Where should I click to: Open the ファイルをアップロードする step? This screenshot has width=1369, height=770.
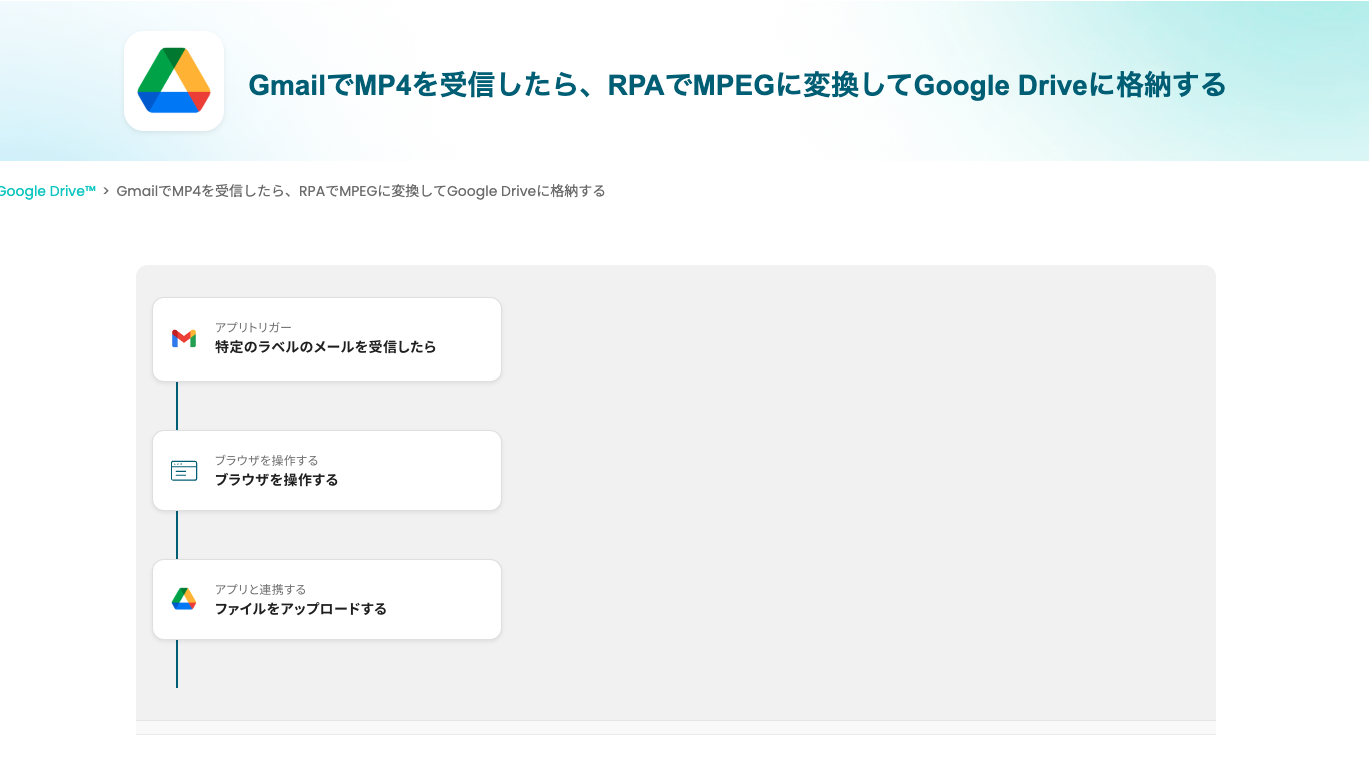[x=300, y=609]
